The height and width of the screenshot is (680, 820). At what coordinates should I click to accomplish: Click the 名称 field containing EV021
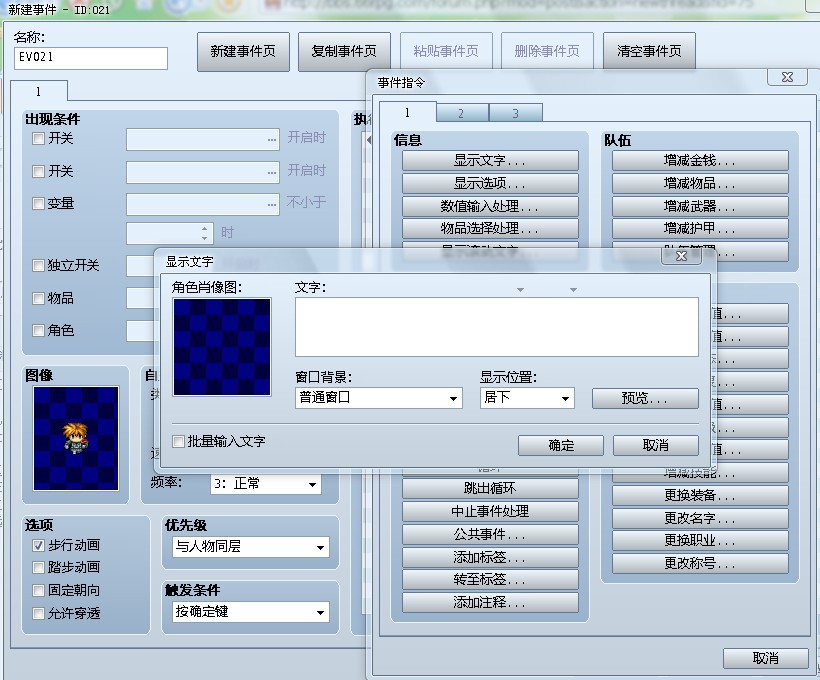(91, 58)
